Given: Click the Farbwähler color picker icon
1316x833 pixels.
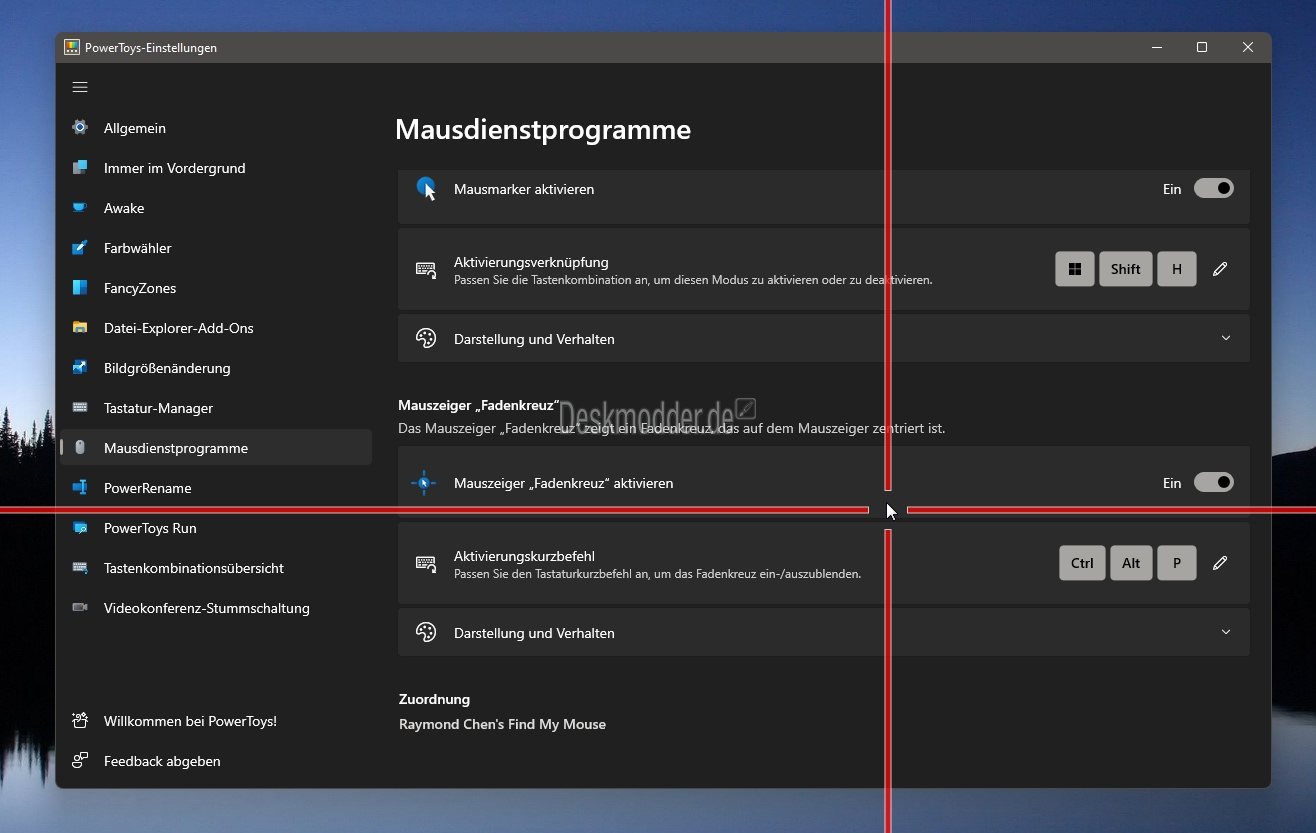Looking at the screenshot, I should 80,248.
